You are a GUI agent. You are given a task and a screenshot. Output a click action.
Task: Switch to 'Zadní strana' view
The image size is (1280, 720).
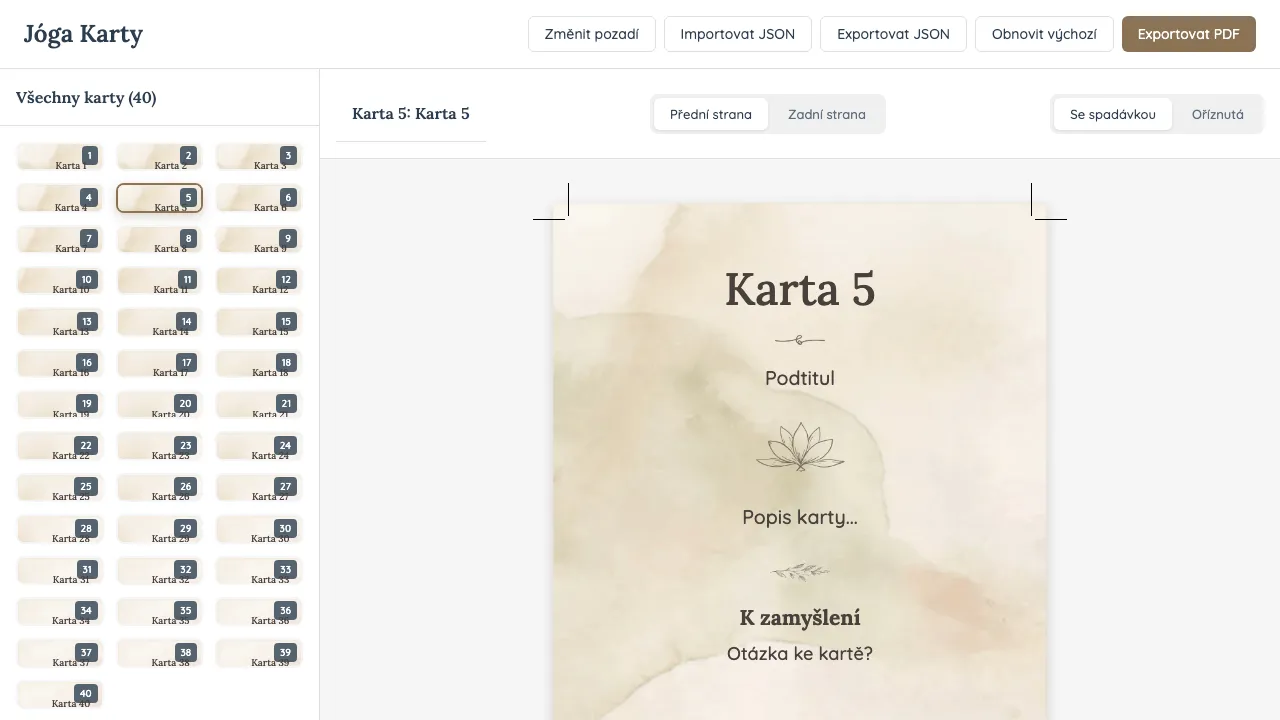click(x=826, y=114)
